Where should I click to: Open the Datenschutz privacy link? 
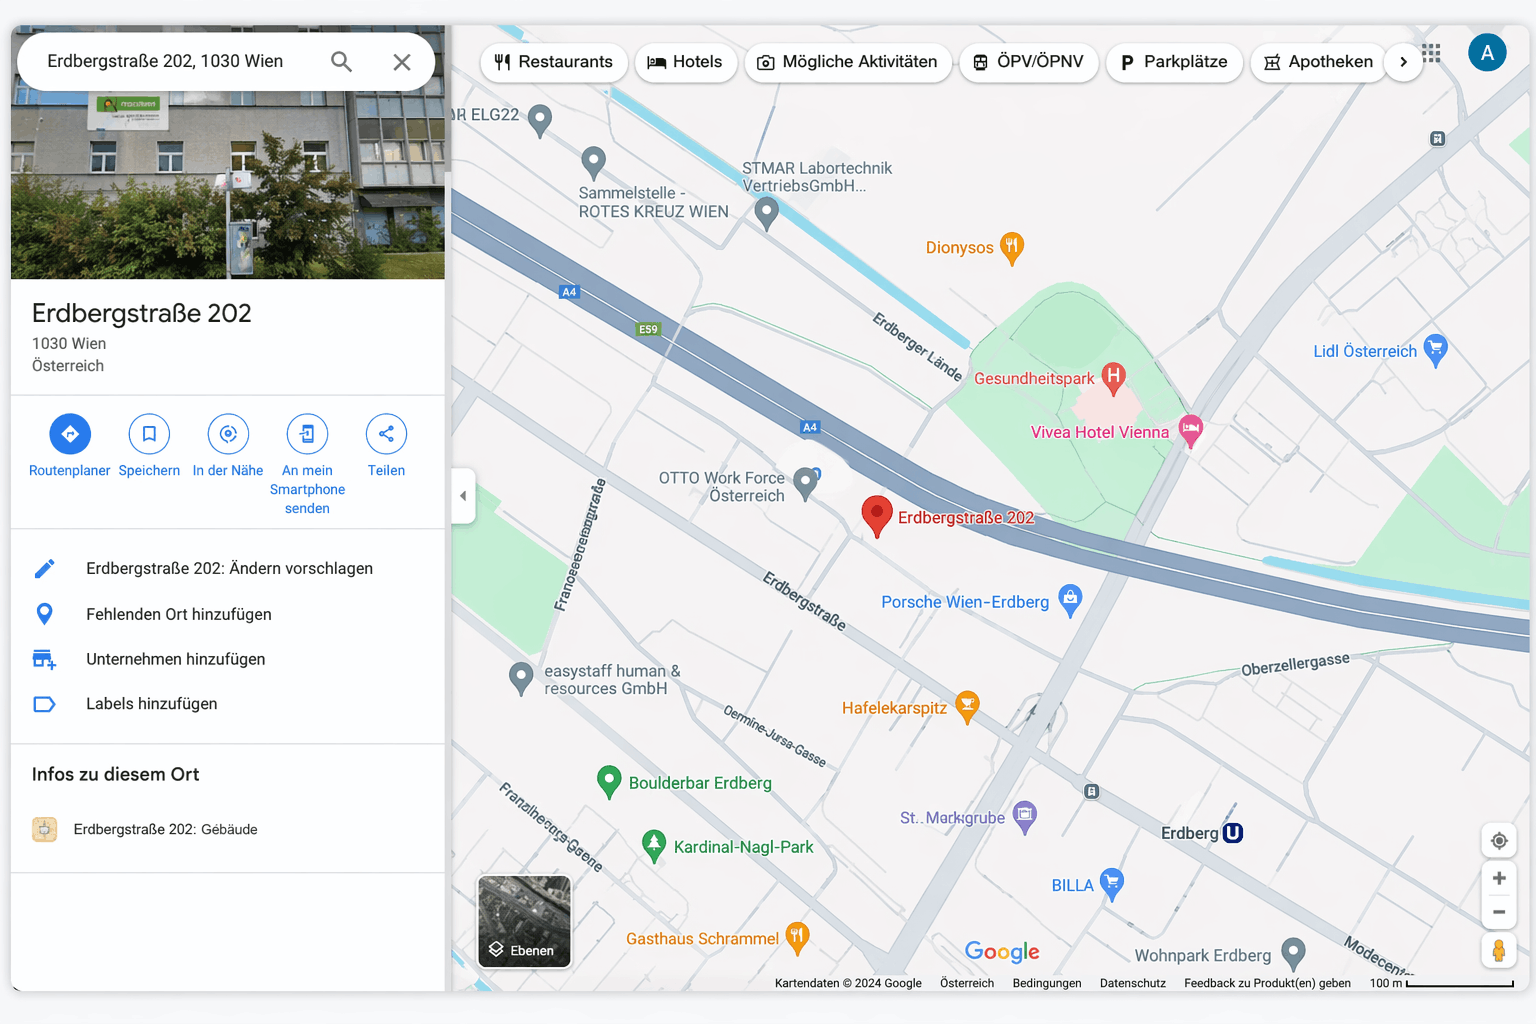pos(1133,983)
